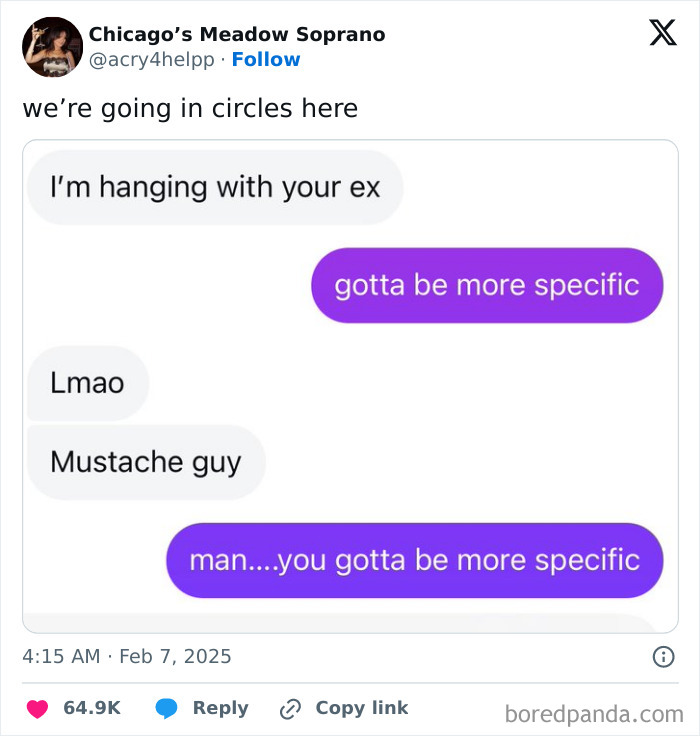Click the 64.9K likes count
The image size is (700, 736).
[92, 708]
